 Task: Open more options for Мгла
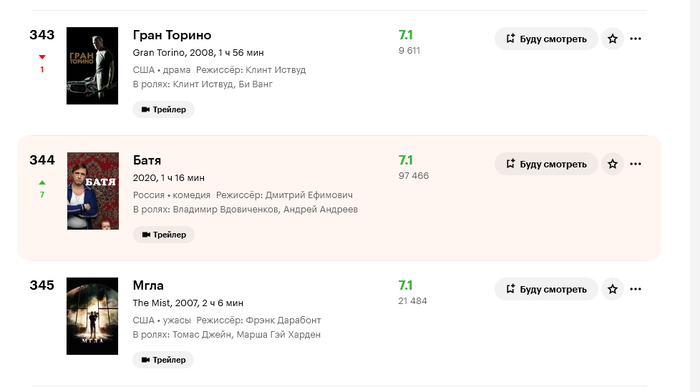635,289
